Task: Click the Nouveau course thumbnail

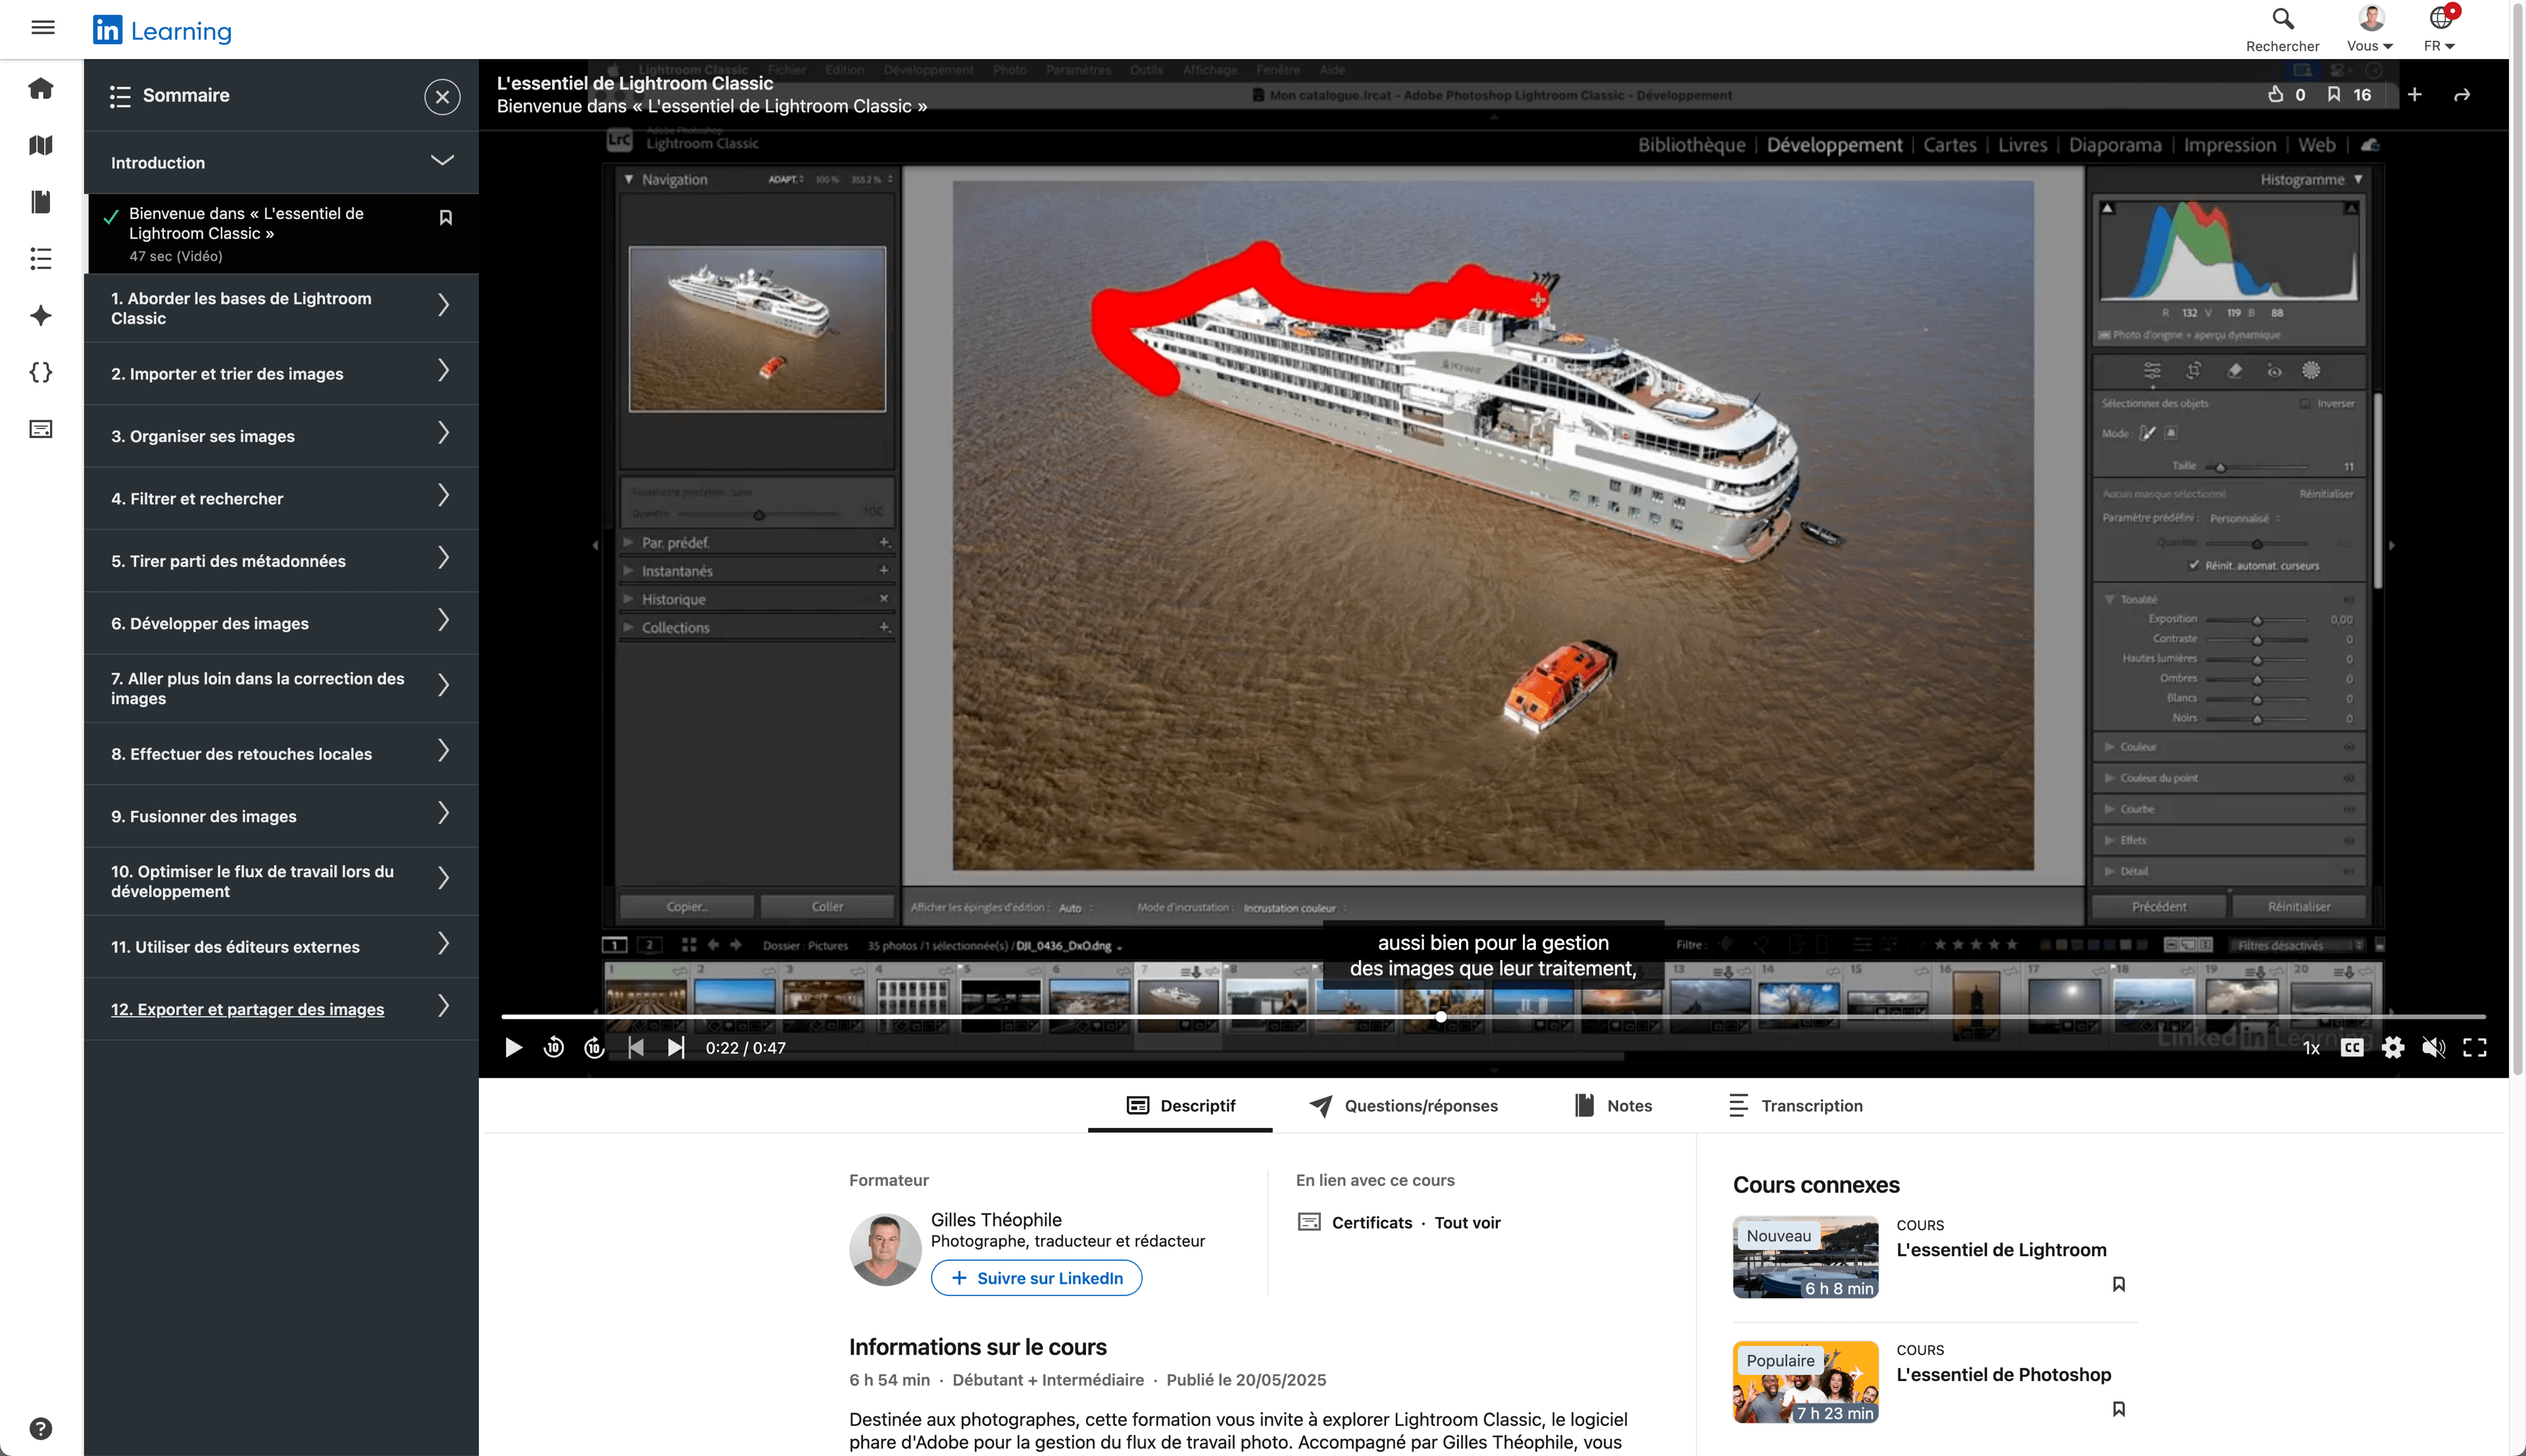Action: pos(1805,1257)
